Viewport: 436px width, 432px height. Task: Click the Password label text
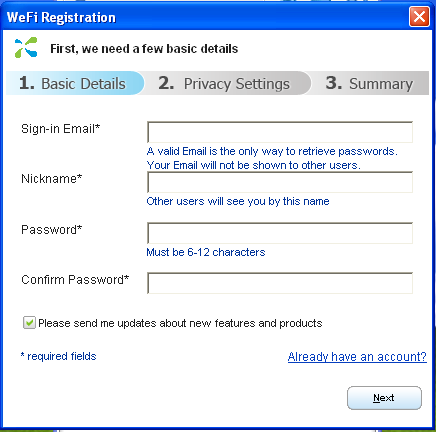(51, 230)
